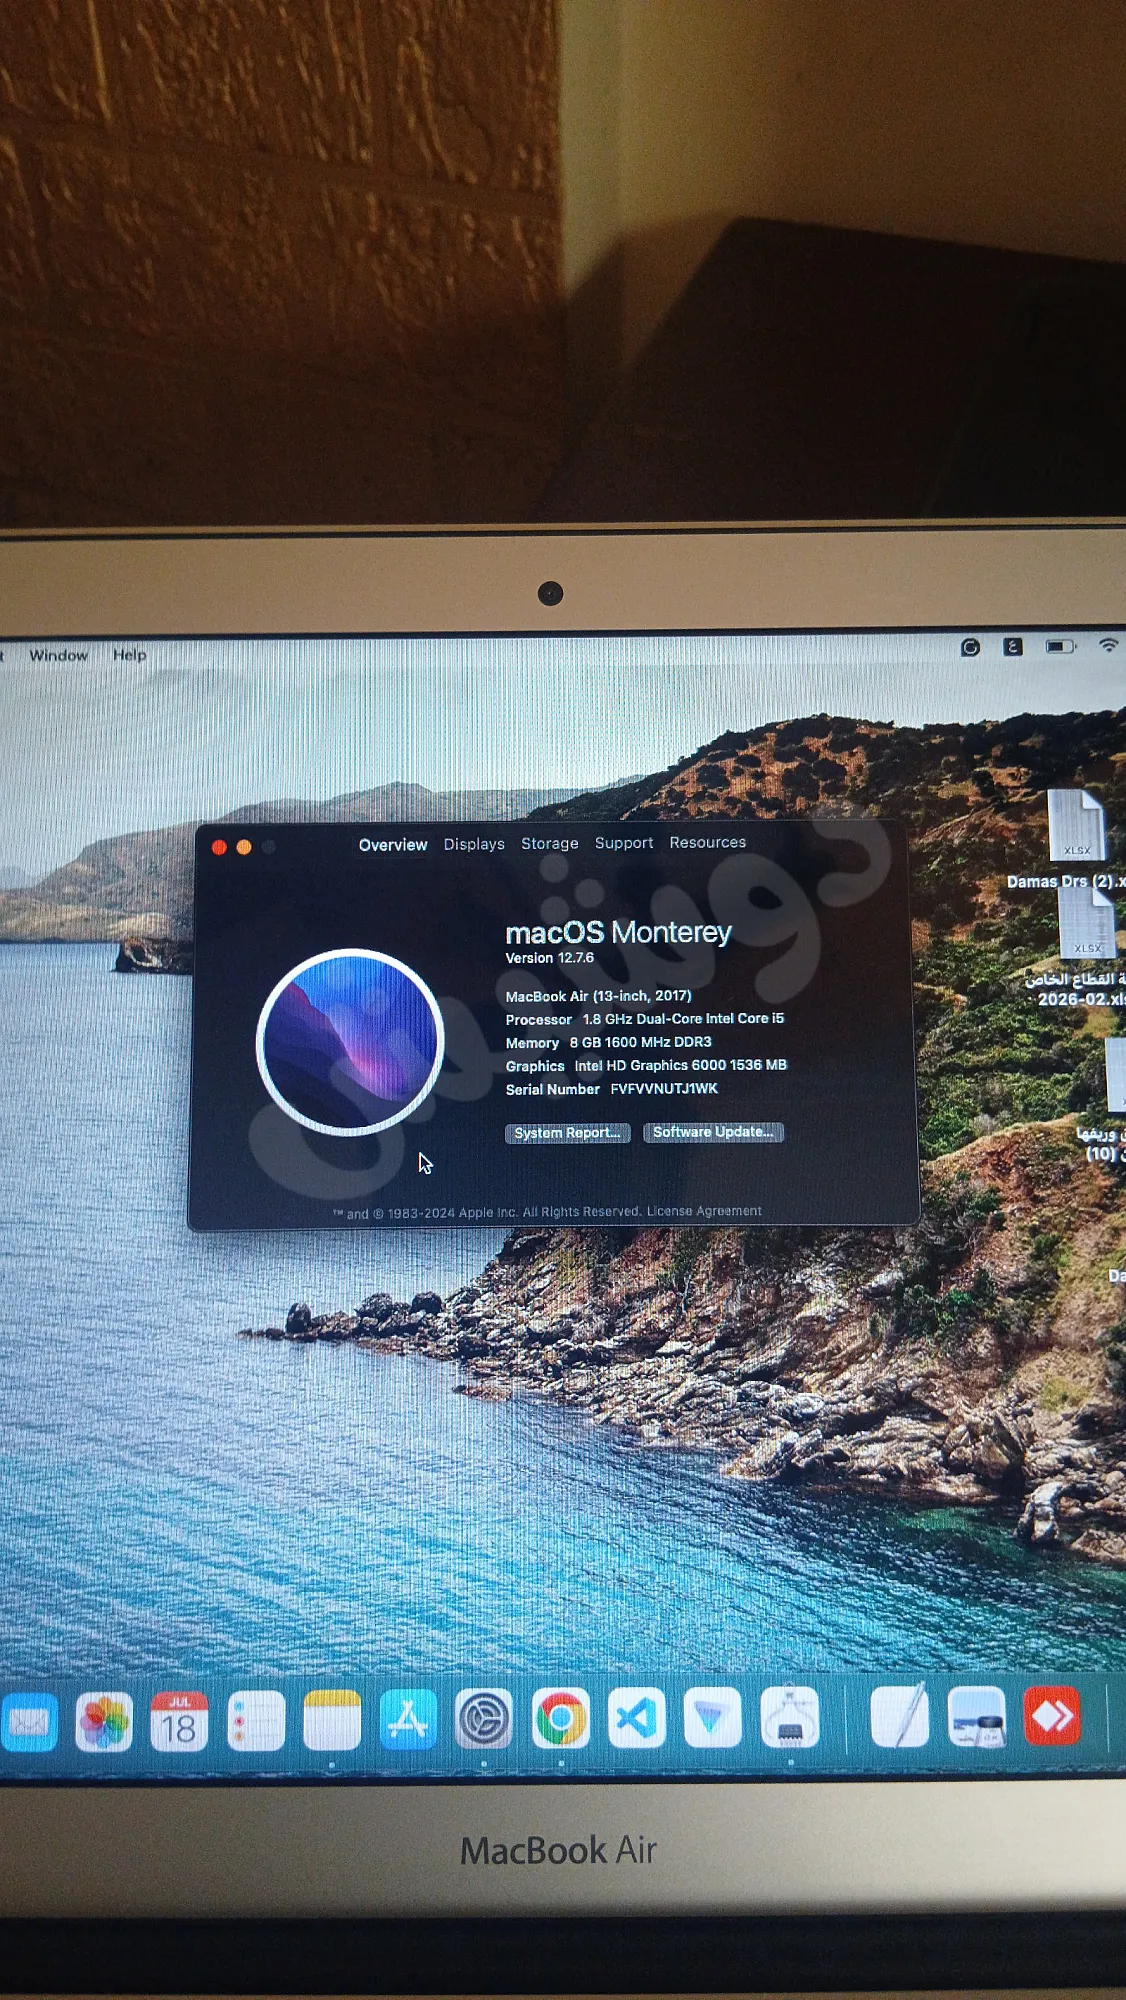Click "Intel HD Graphics 6000 1536 MB" text
The height and width of the screenshot is (2000, 1126).
point(681,1065)
